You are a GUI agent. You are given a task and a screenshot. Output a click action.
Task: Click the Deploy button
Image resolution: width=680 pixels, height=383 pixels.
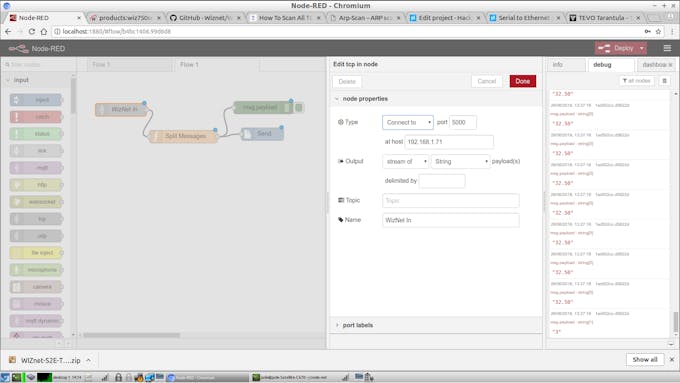617,48
